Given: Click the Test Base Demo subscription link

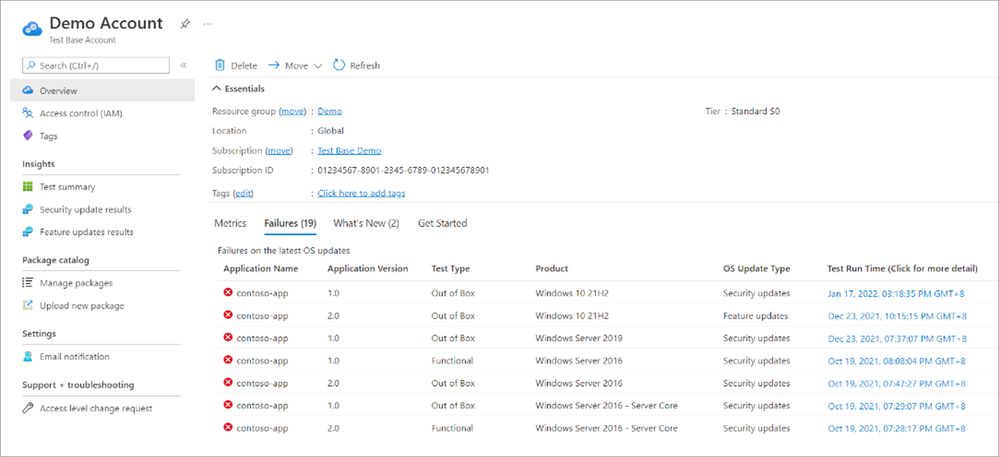Looking at the screenshot, I should pos(349,151).
